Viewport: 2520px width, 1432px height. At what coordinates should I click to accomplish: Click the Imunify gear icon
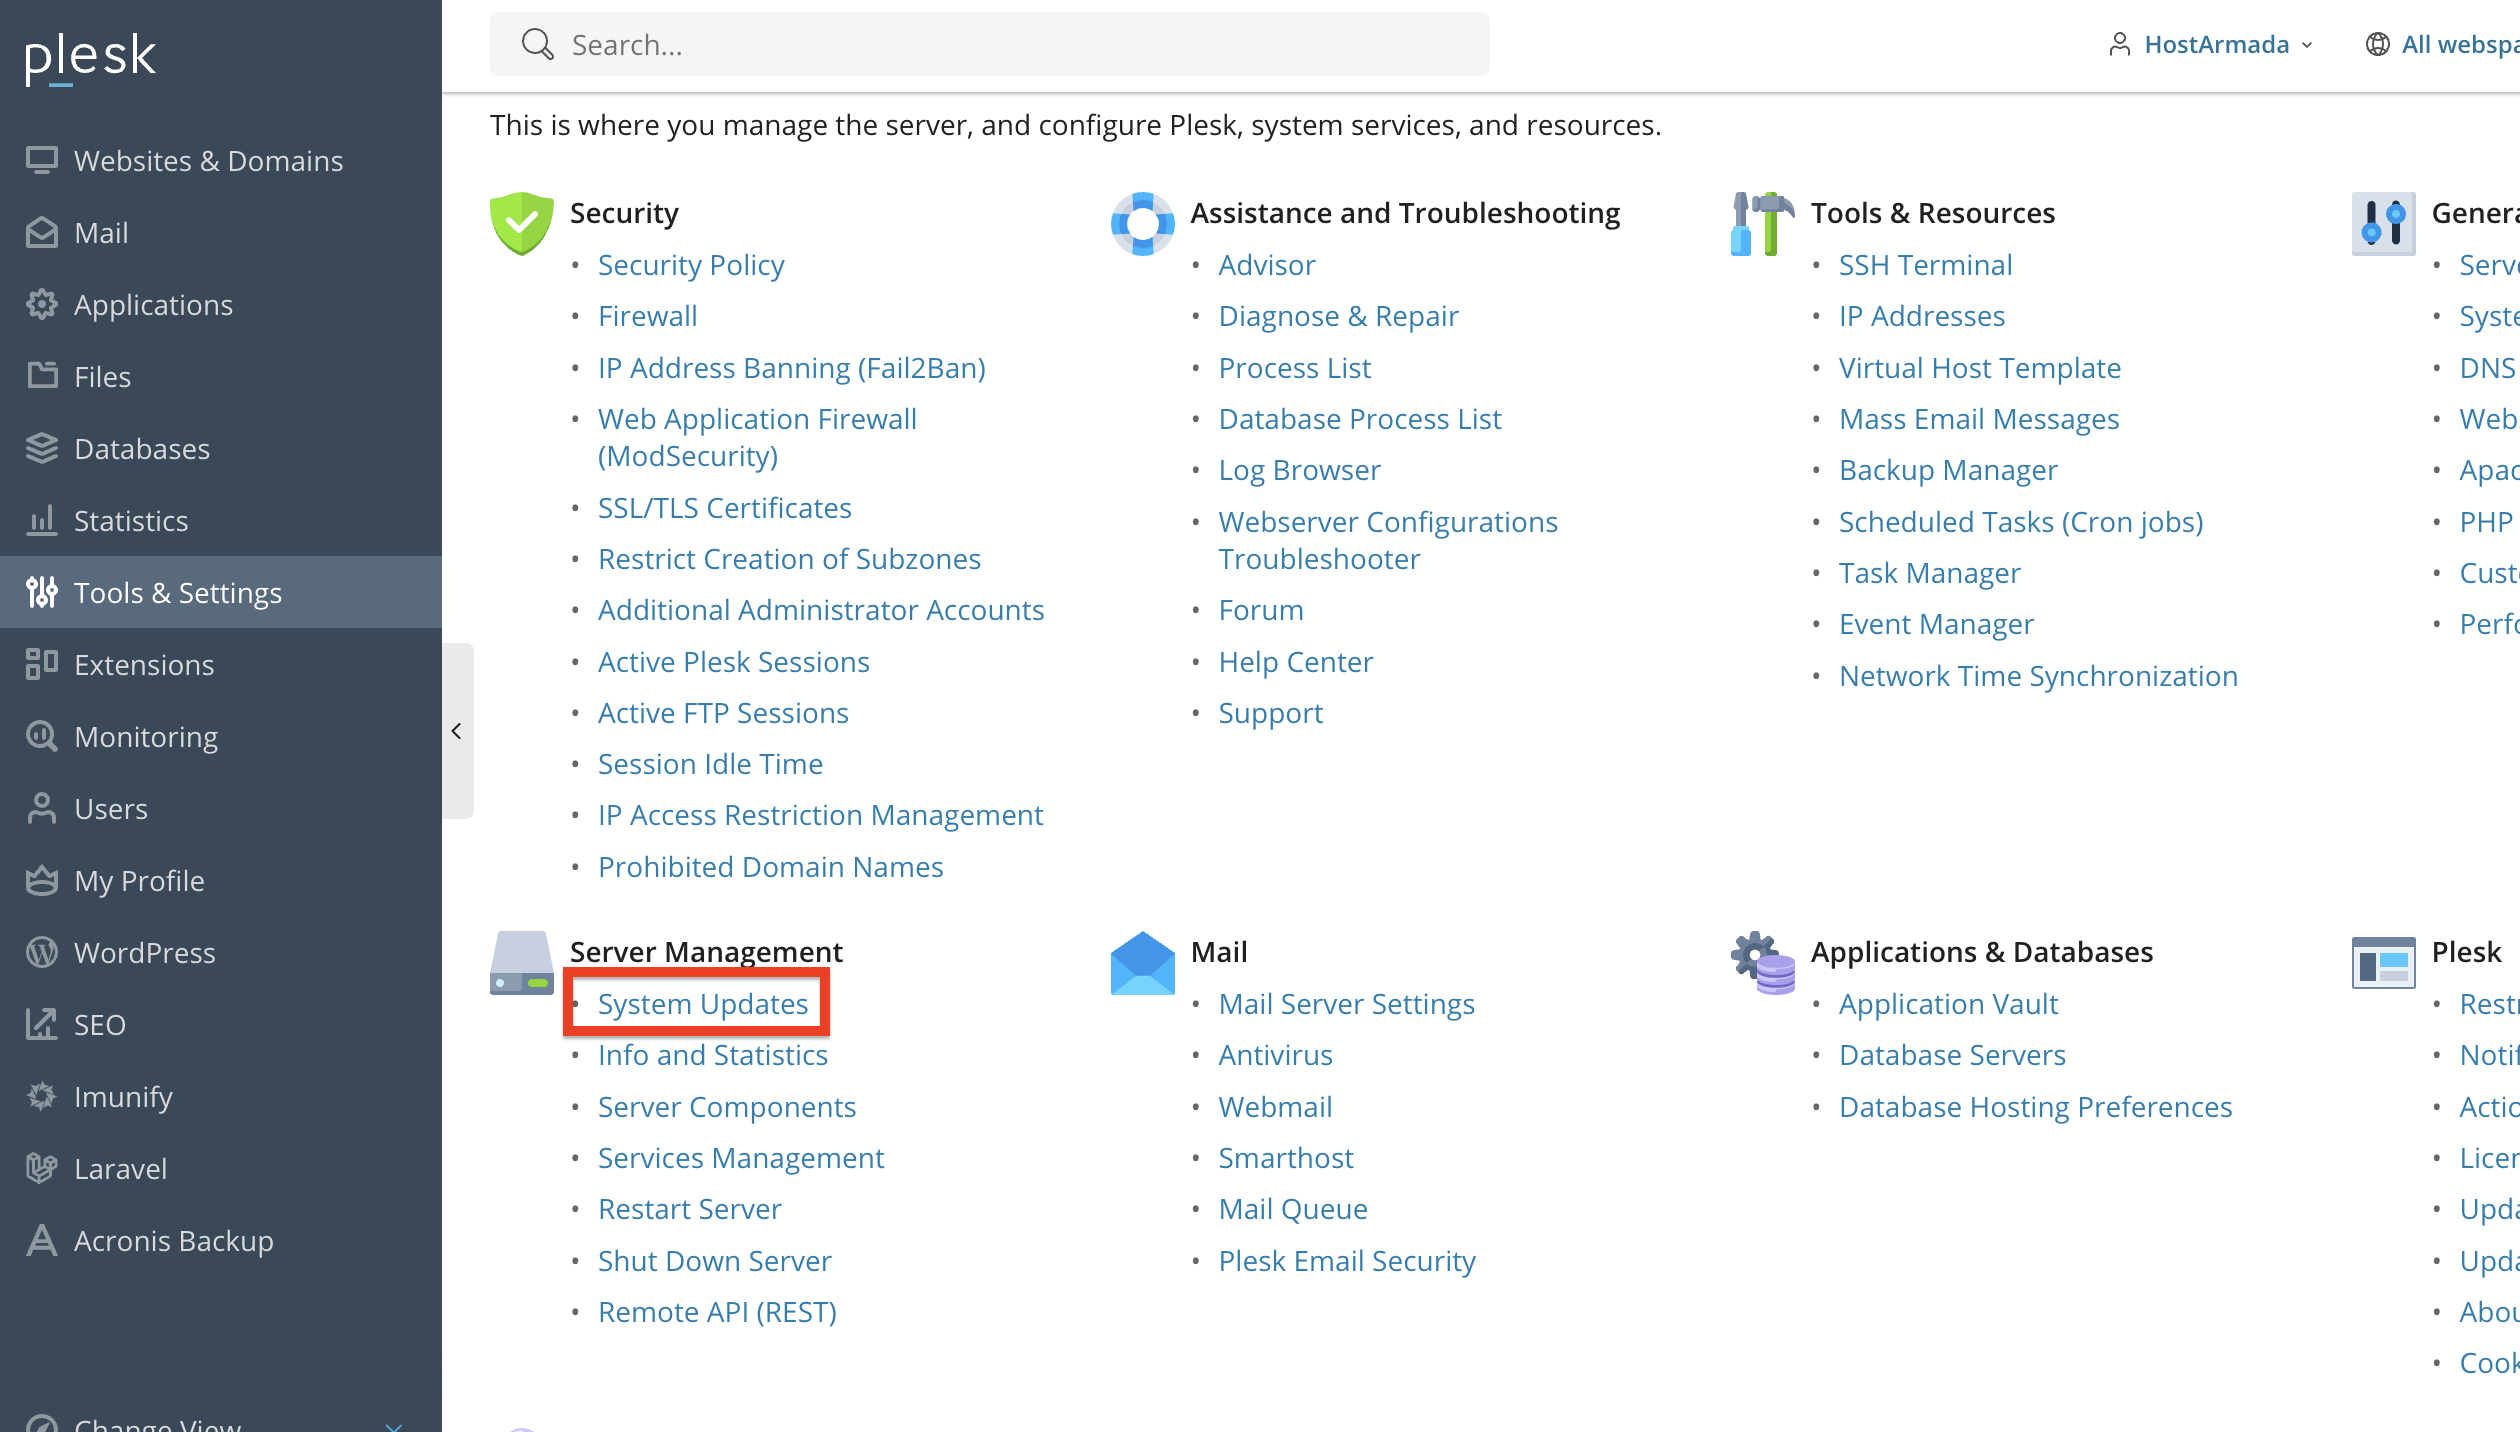[42, 1096]
